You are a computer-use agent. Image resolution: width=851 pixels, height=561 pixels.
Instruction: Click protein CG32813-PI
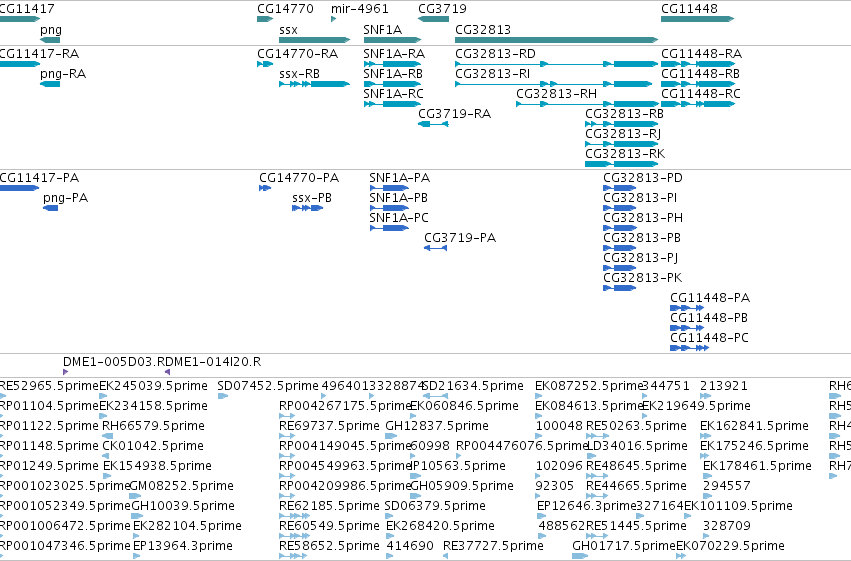(x=619, y=208)
